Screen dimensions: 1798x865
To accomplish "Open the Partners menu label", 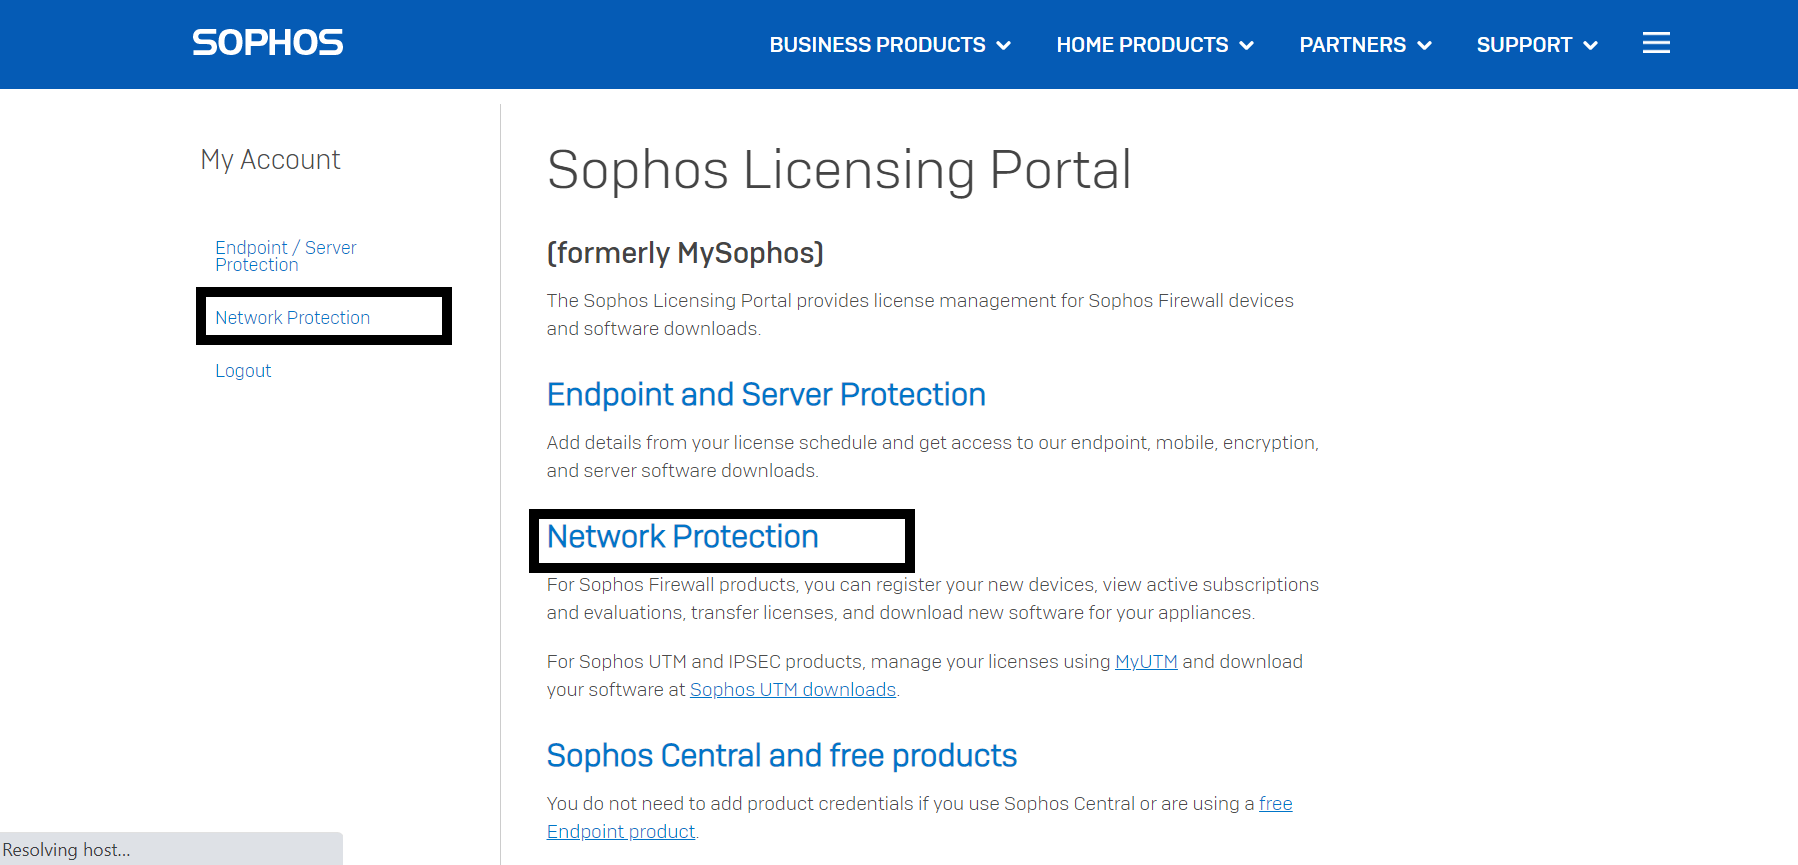I will [x=1352, y=45].
